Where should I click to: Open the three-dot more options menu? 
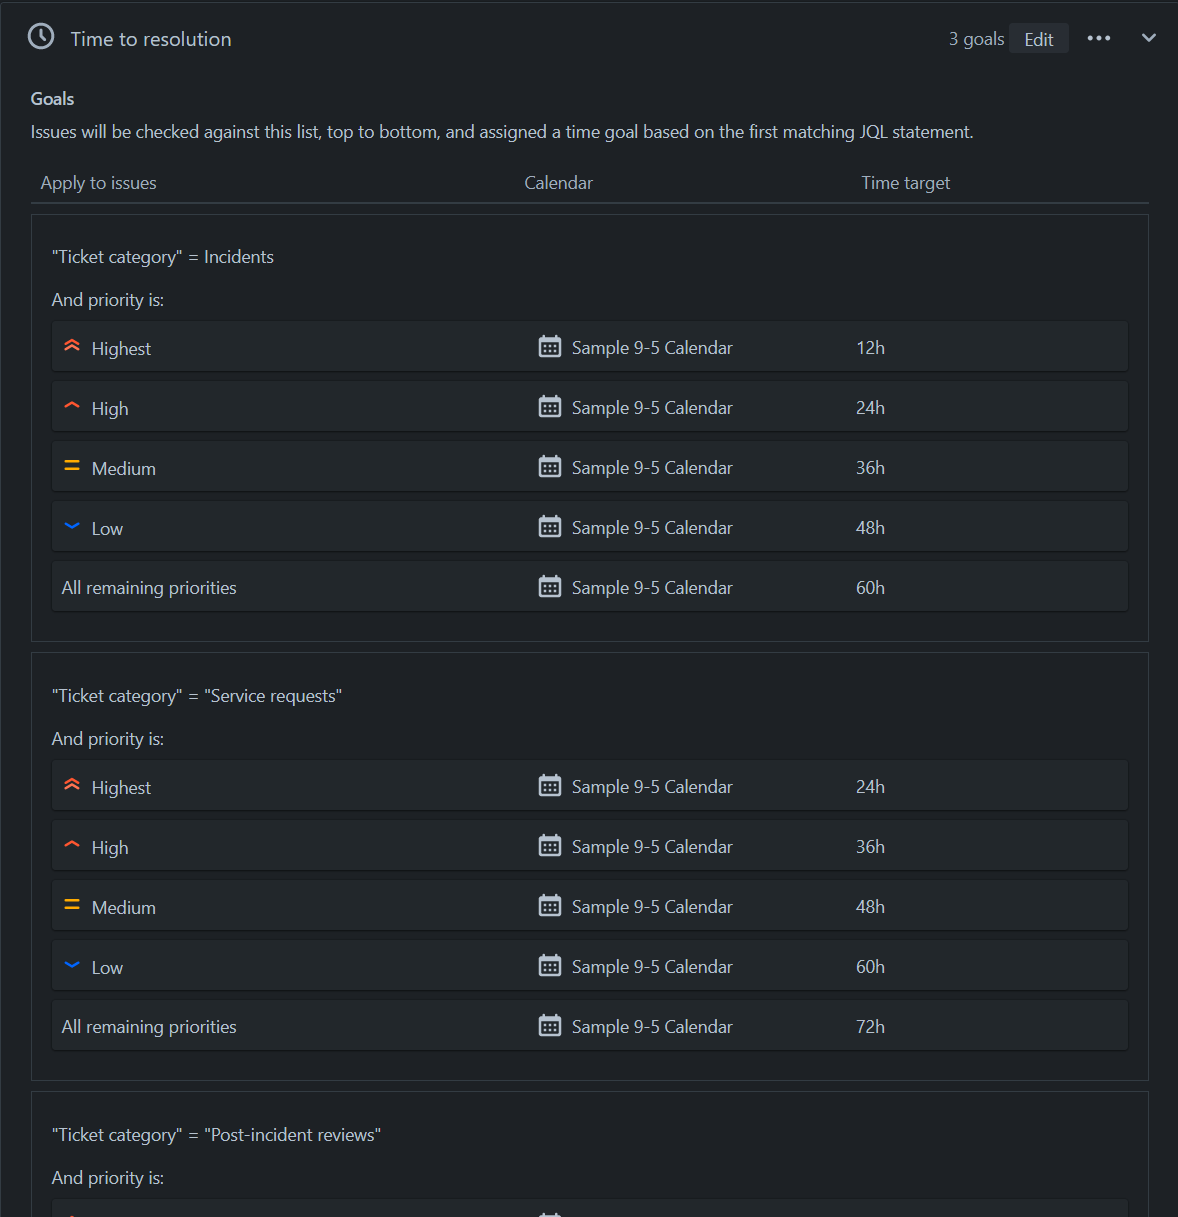coord(1098,38)
